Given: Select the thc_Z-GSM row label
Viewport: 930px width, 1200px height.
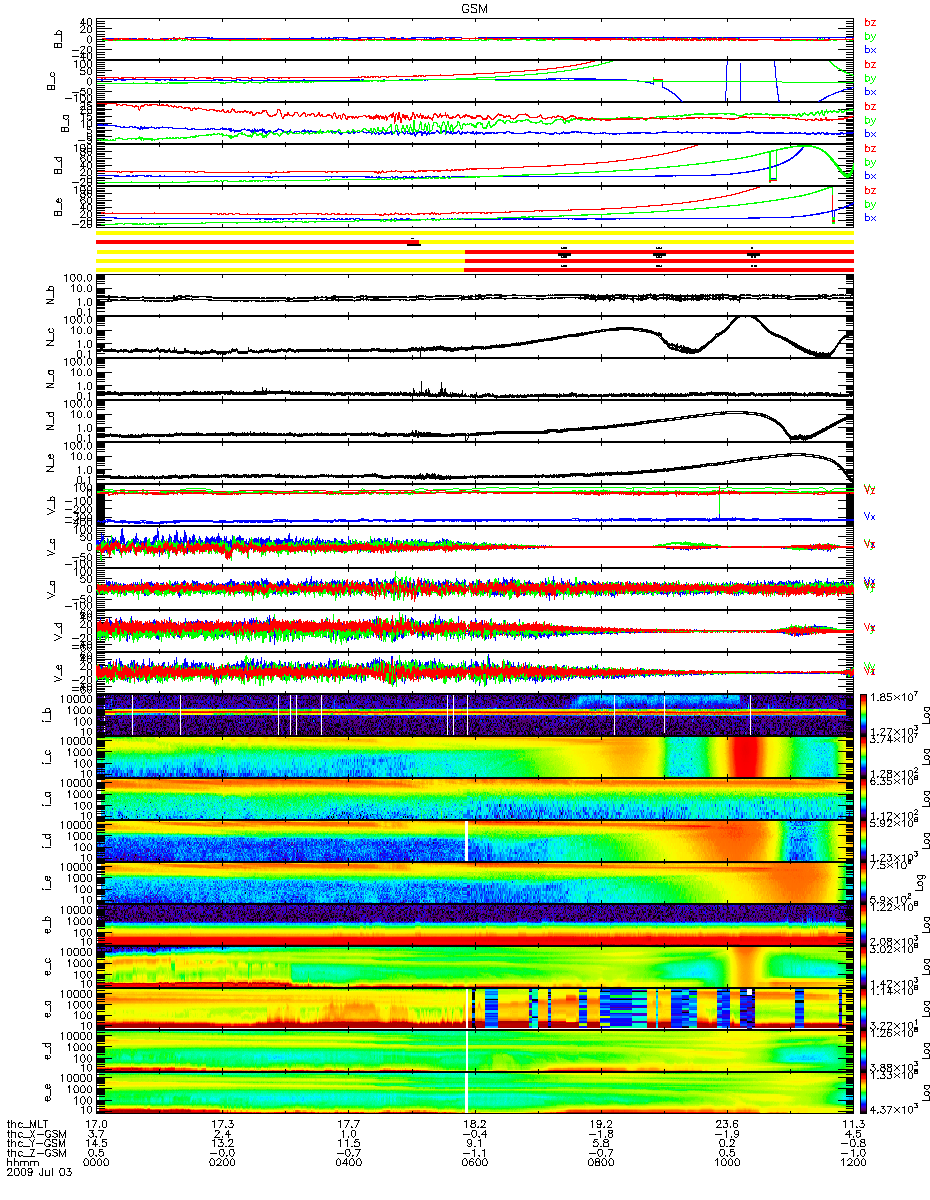Looking at the screenshot, I should (x=36, y=1151).
